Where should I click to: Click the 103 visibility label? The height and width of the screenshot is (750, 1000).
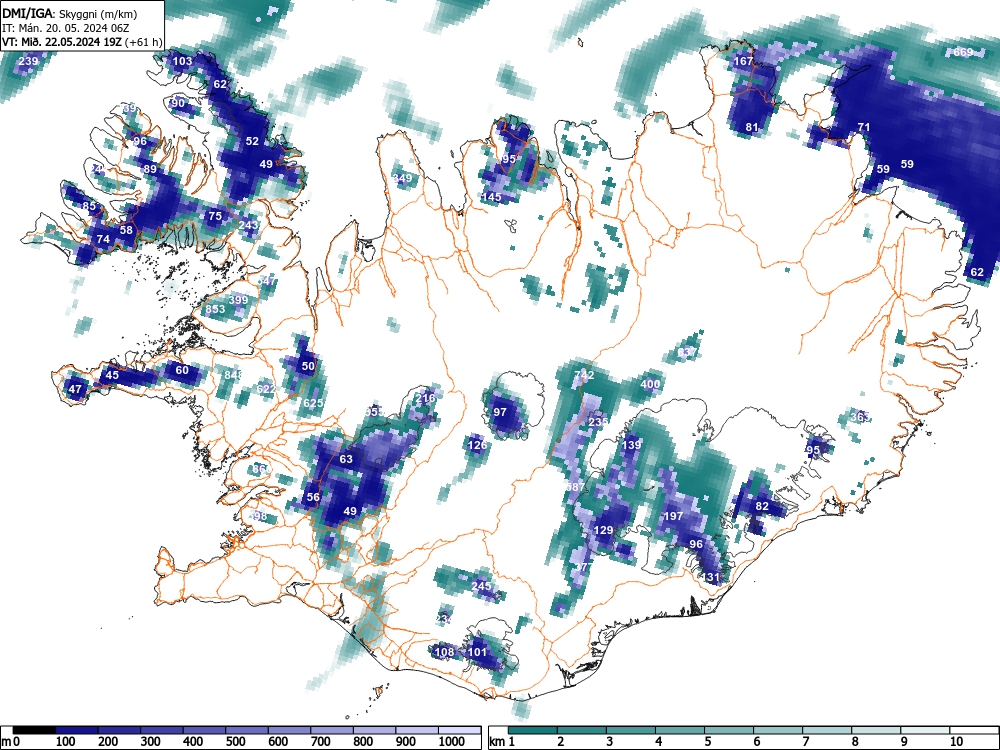pos(182,61)
